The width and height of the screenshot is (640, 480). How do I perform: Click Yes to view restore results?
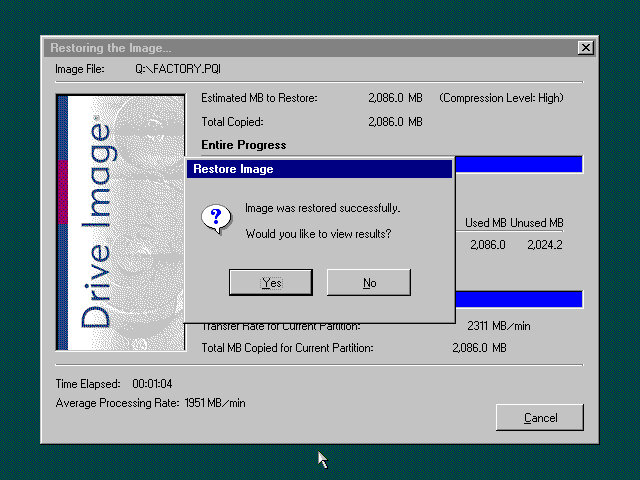(x=270, y=283)
